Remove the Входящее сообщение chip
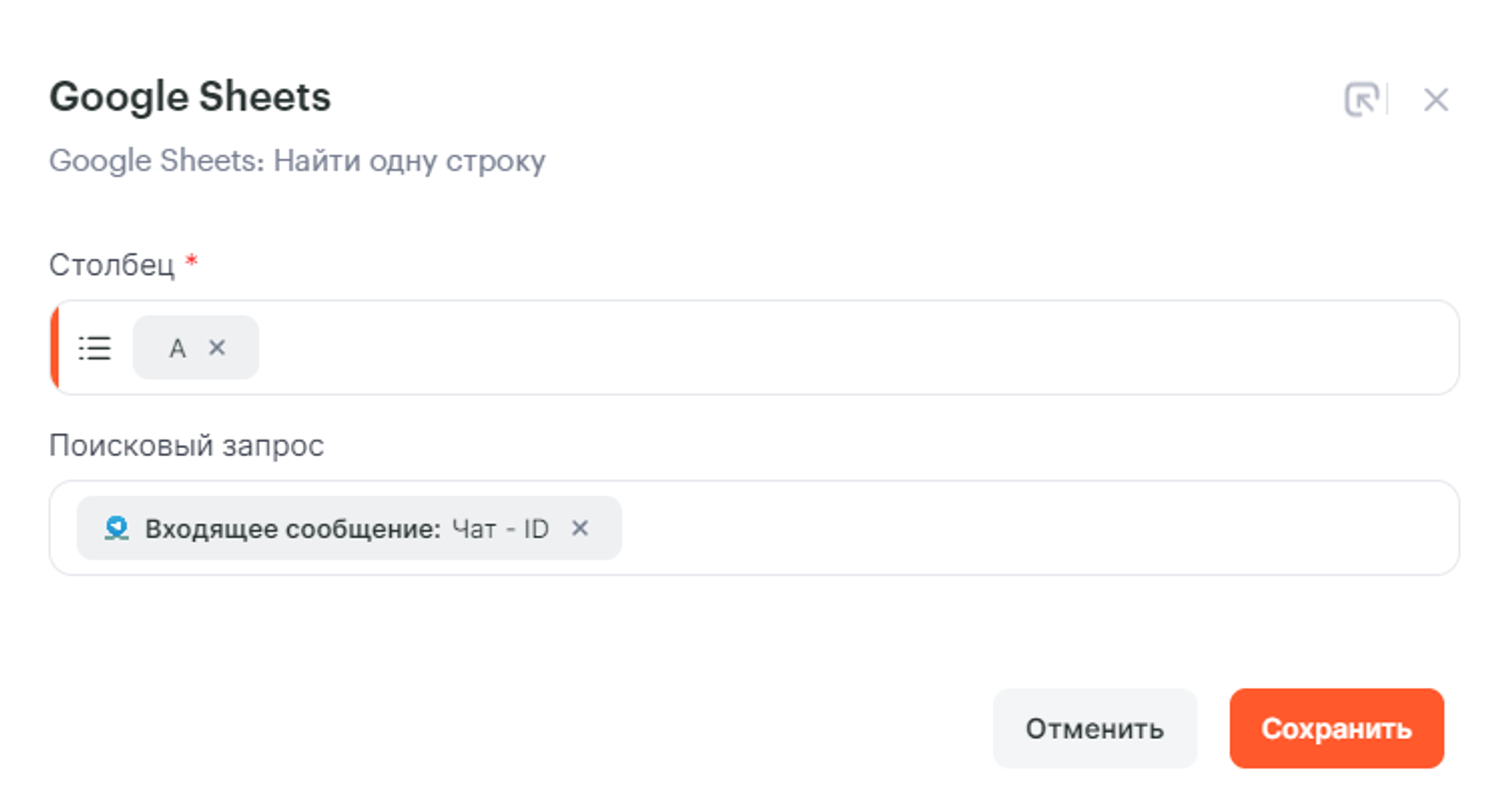 tap(580, 528)
